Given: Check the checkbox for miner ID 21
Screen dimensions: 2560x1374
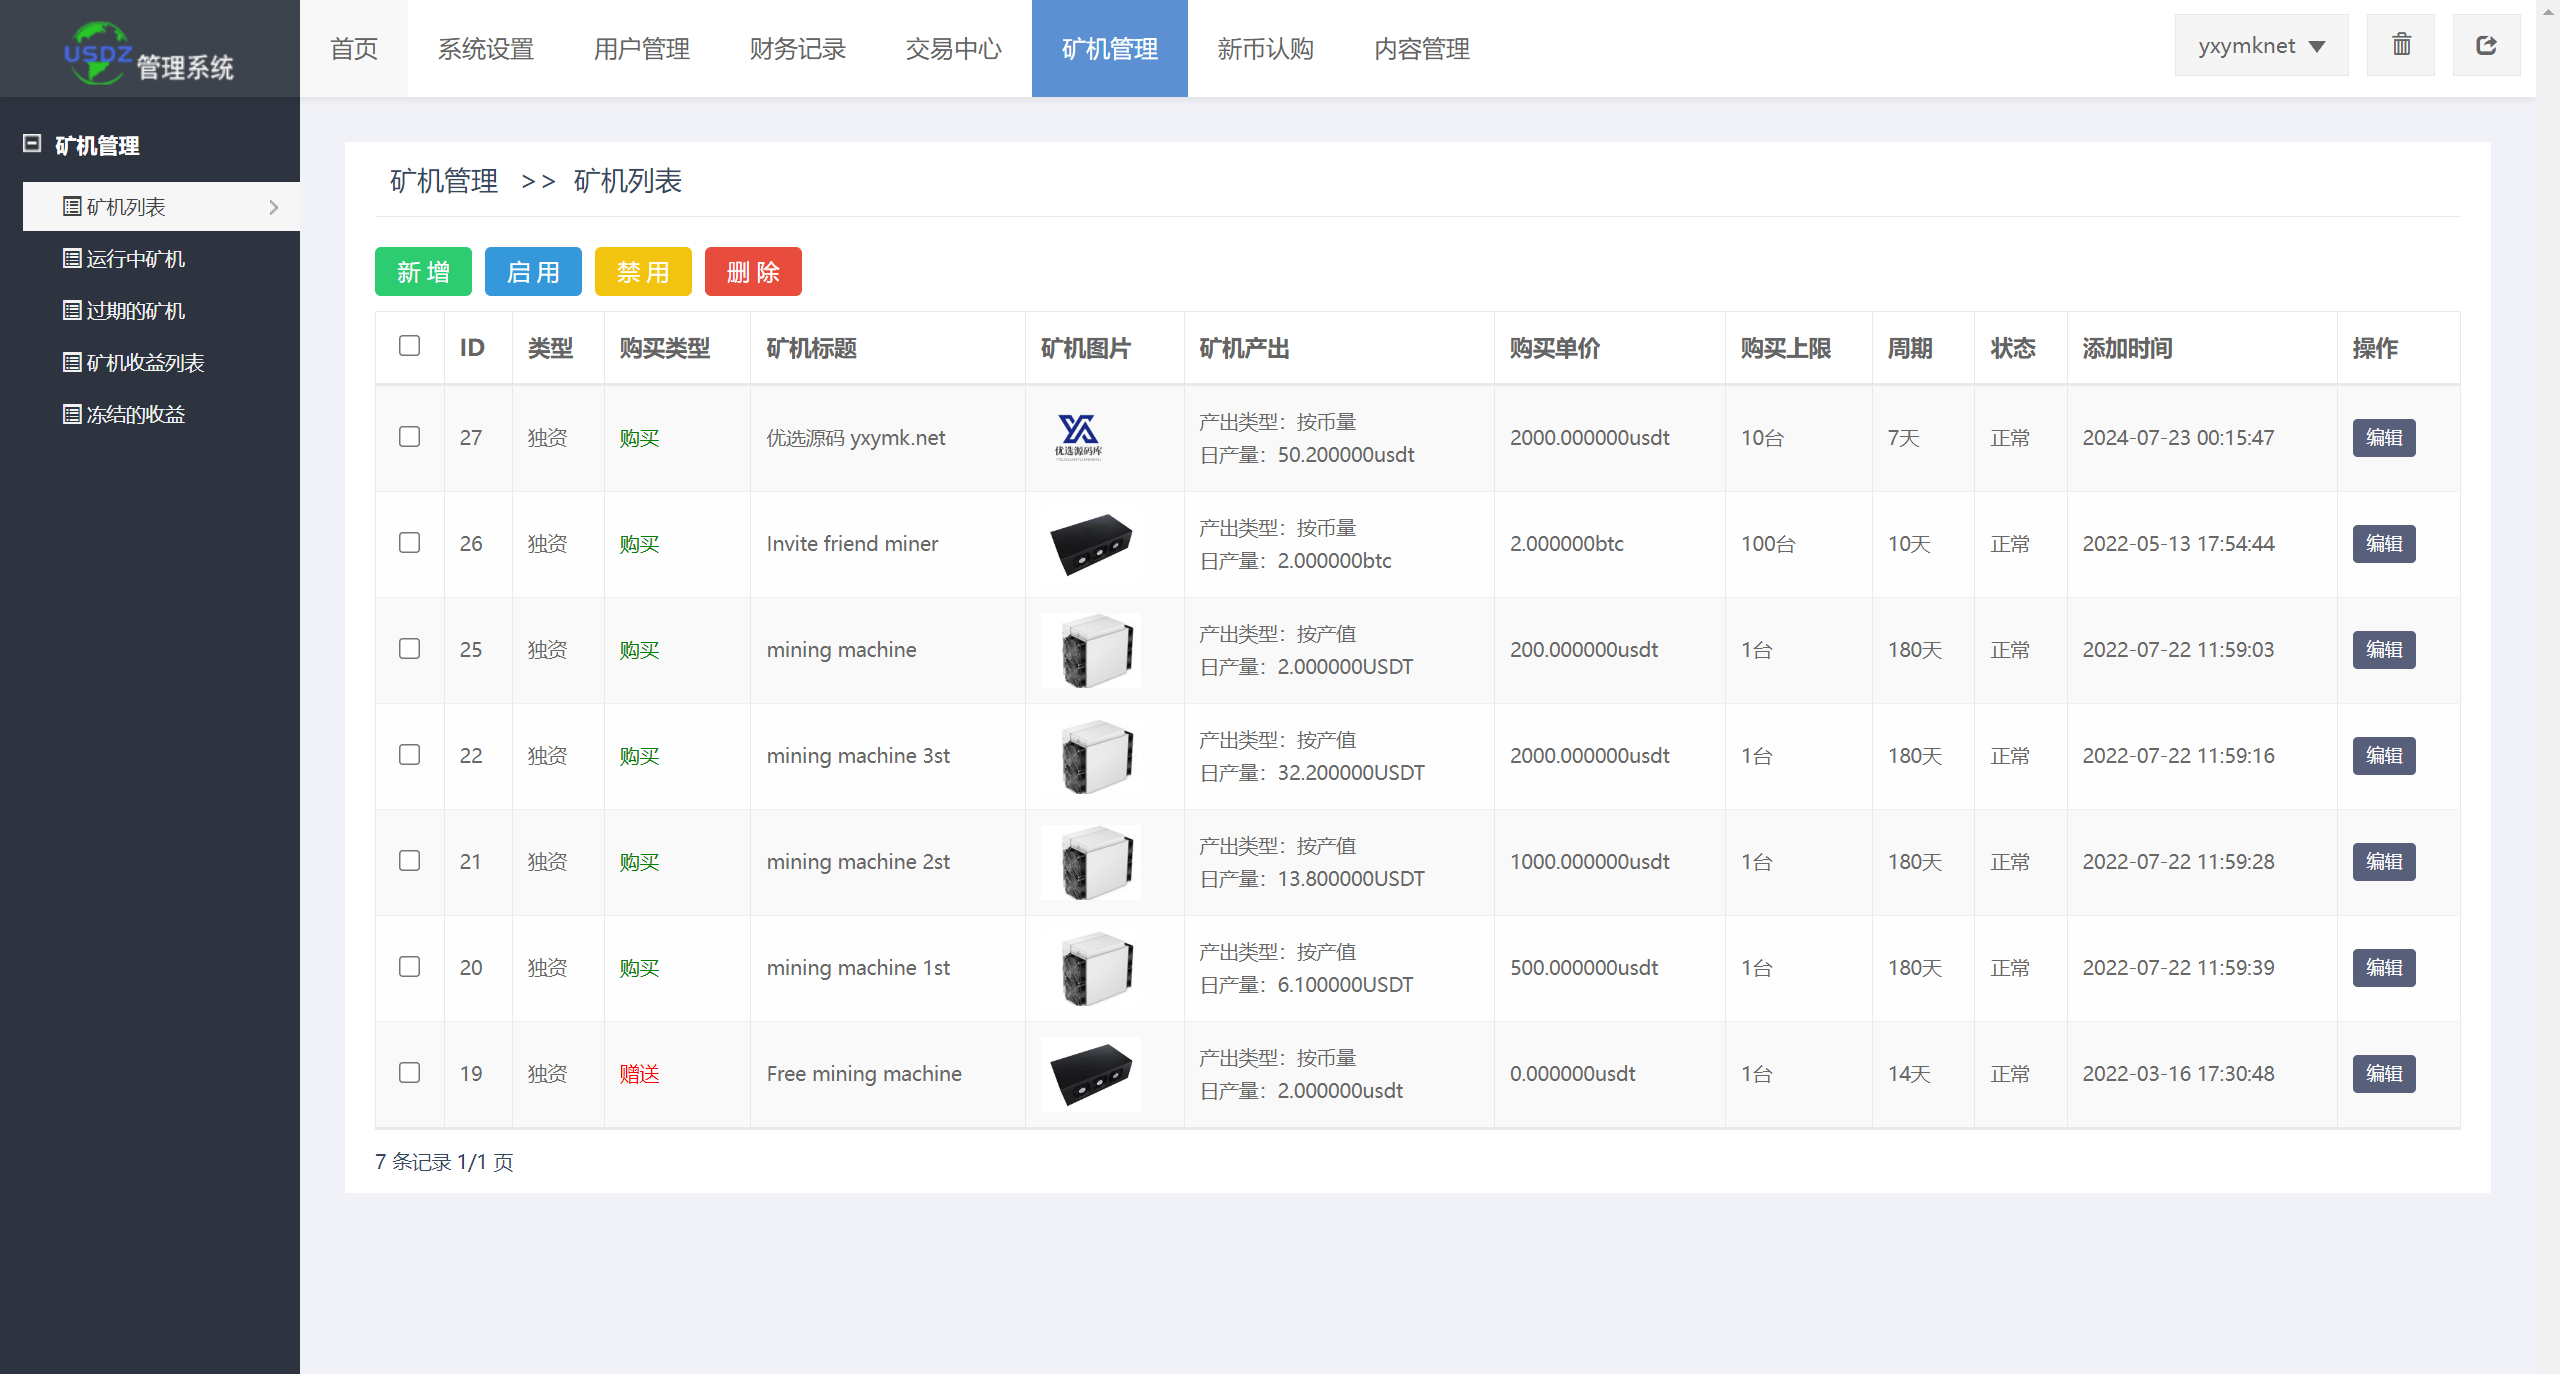Looking at the screenshot, I should (x=409, y=861).
